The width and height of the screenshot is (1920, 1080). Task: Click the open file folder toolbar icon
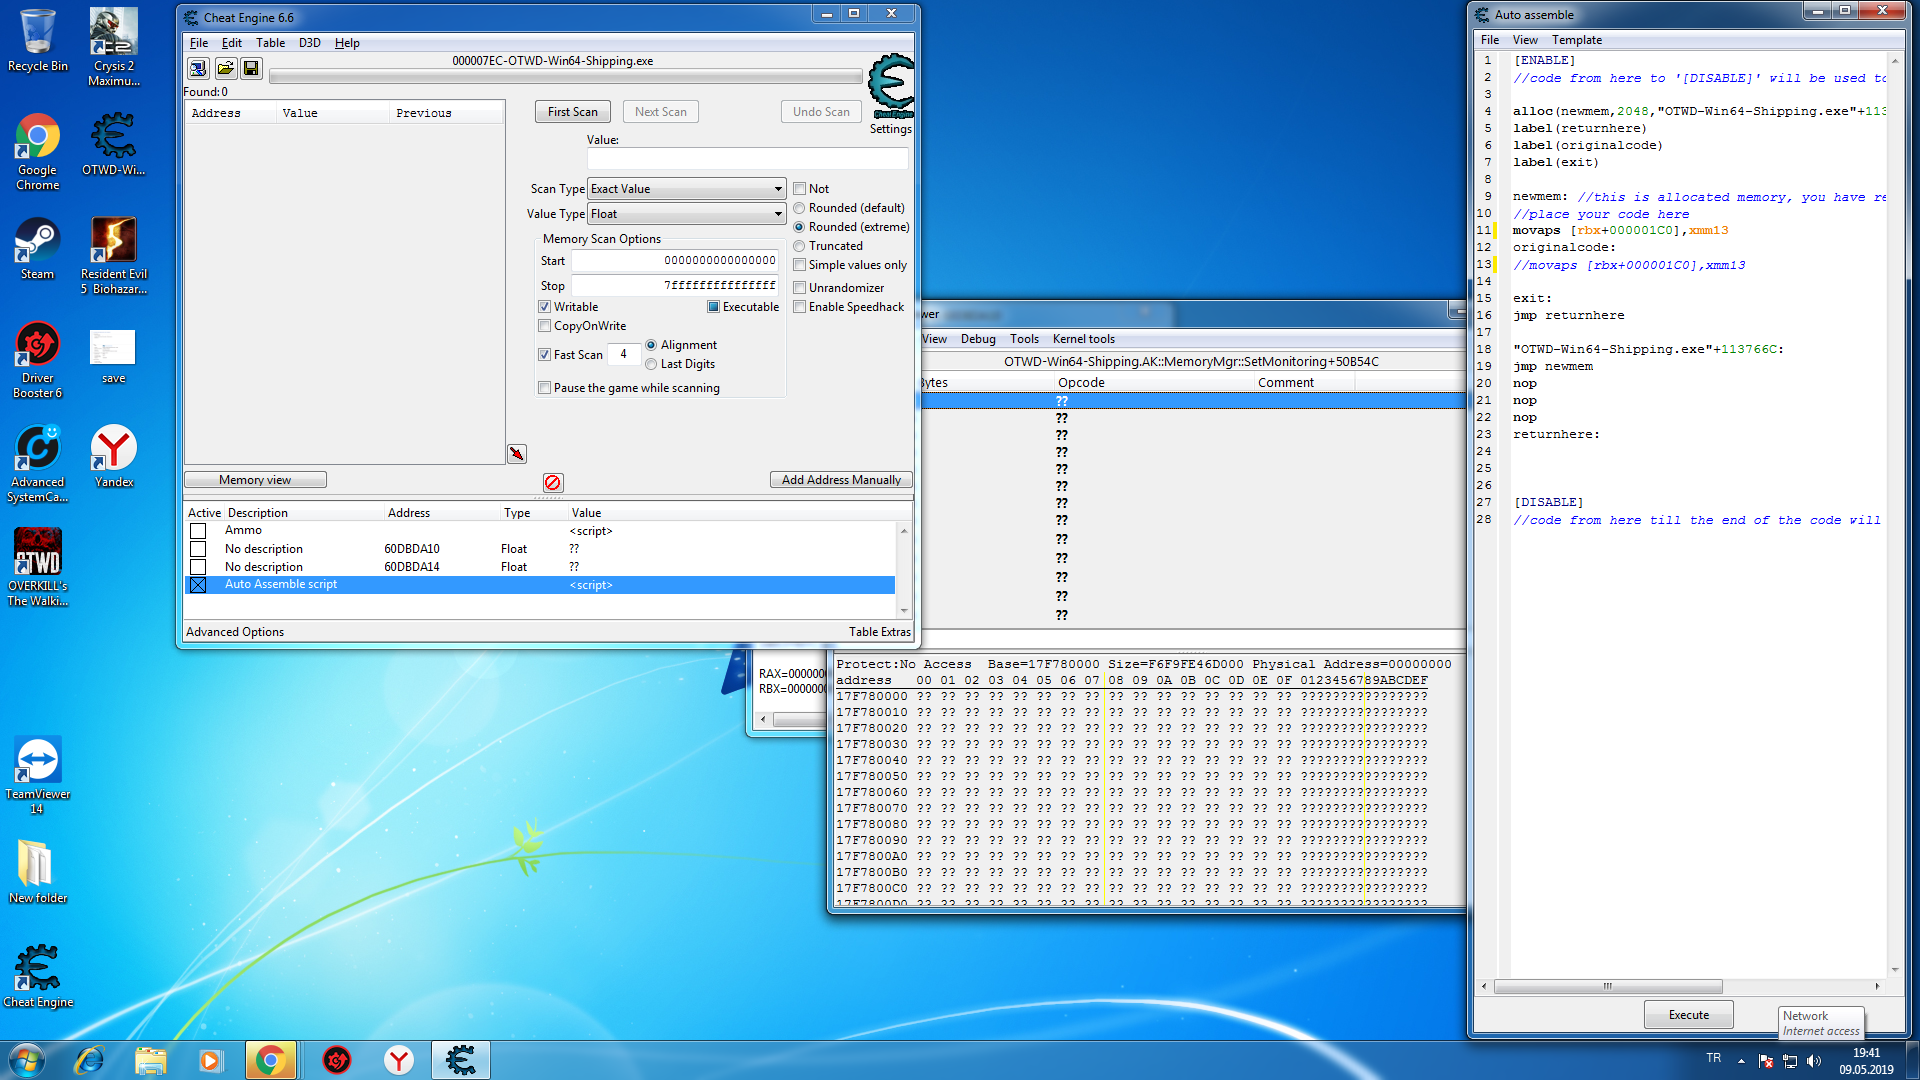tap(225, 68)
